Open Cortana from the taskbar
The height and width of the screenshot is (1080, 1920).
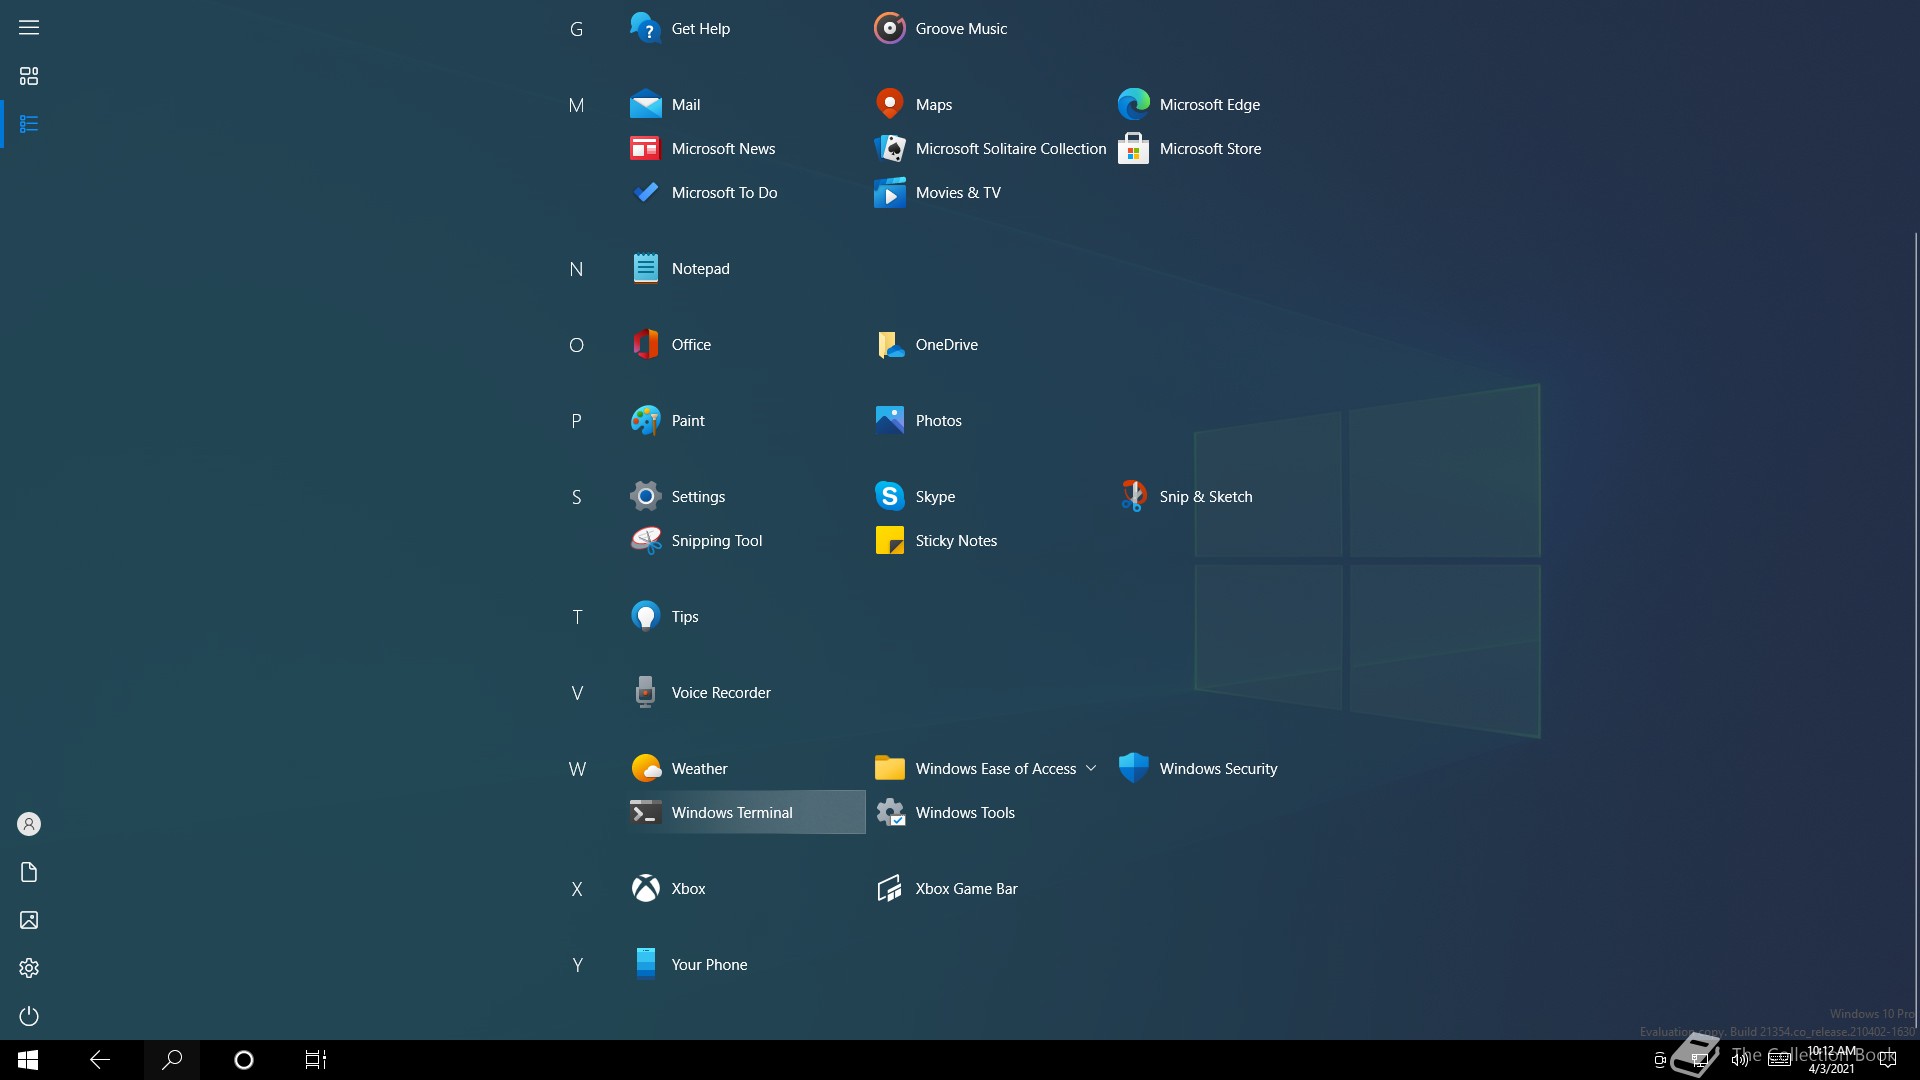[244, 1060]
